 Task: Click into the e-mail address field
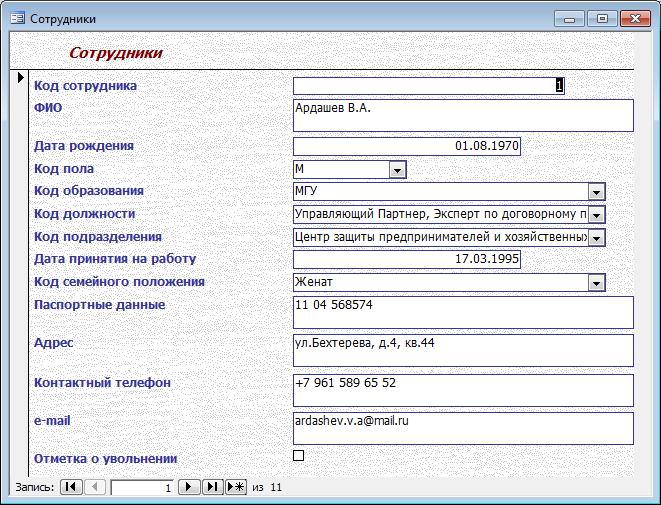(463, 428)
